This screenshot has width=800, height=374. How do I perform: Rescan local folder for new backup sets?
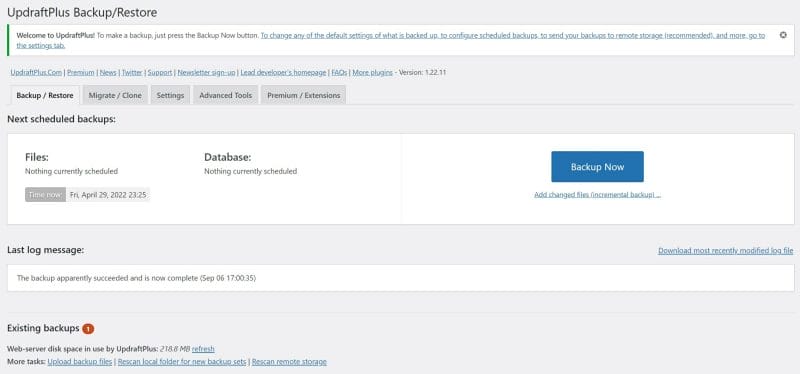pos(183,362)
